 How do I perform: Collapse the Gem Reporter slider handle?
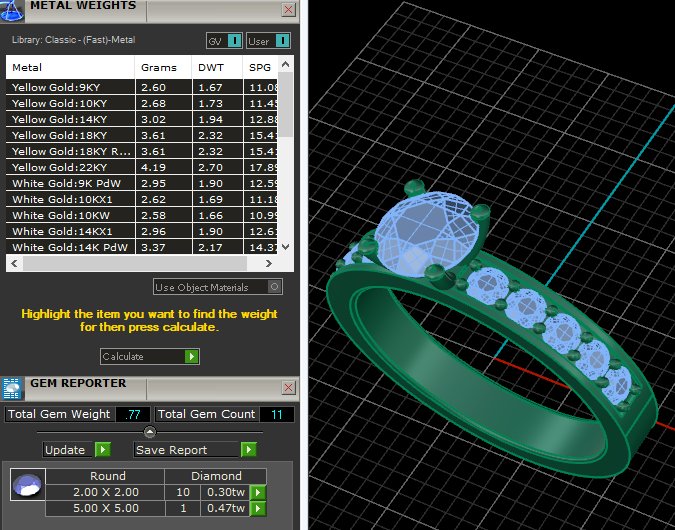(x=150, y=431)
